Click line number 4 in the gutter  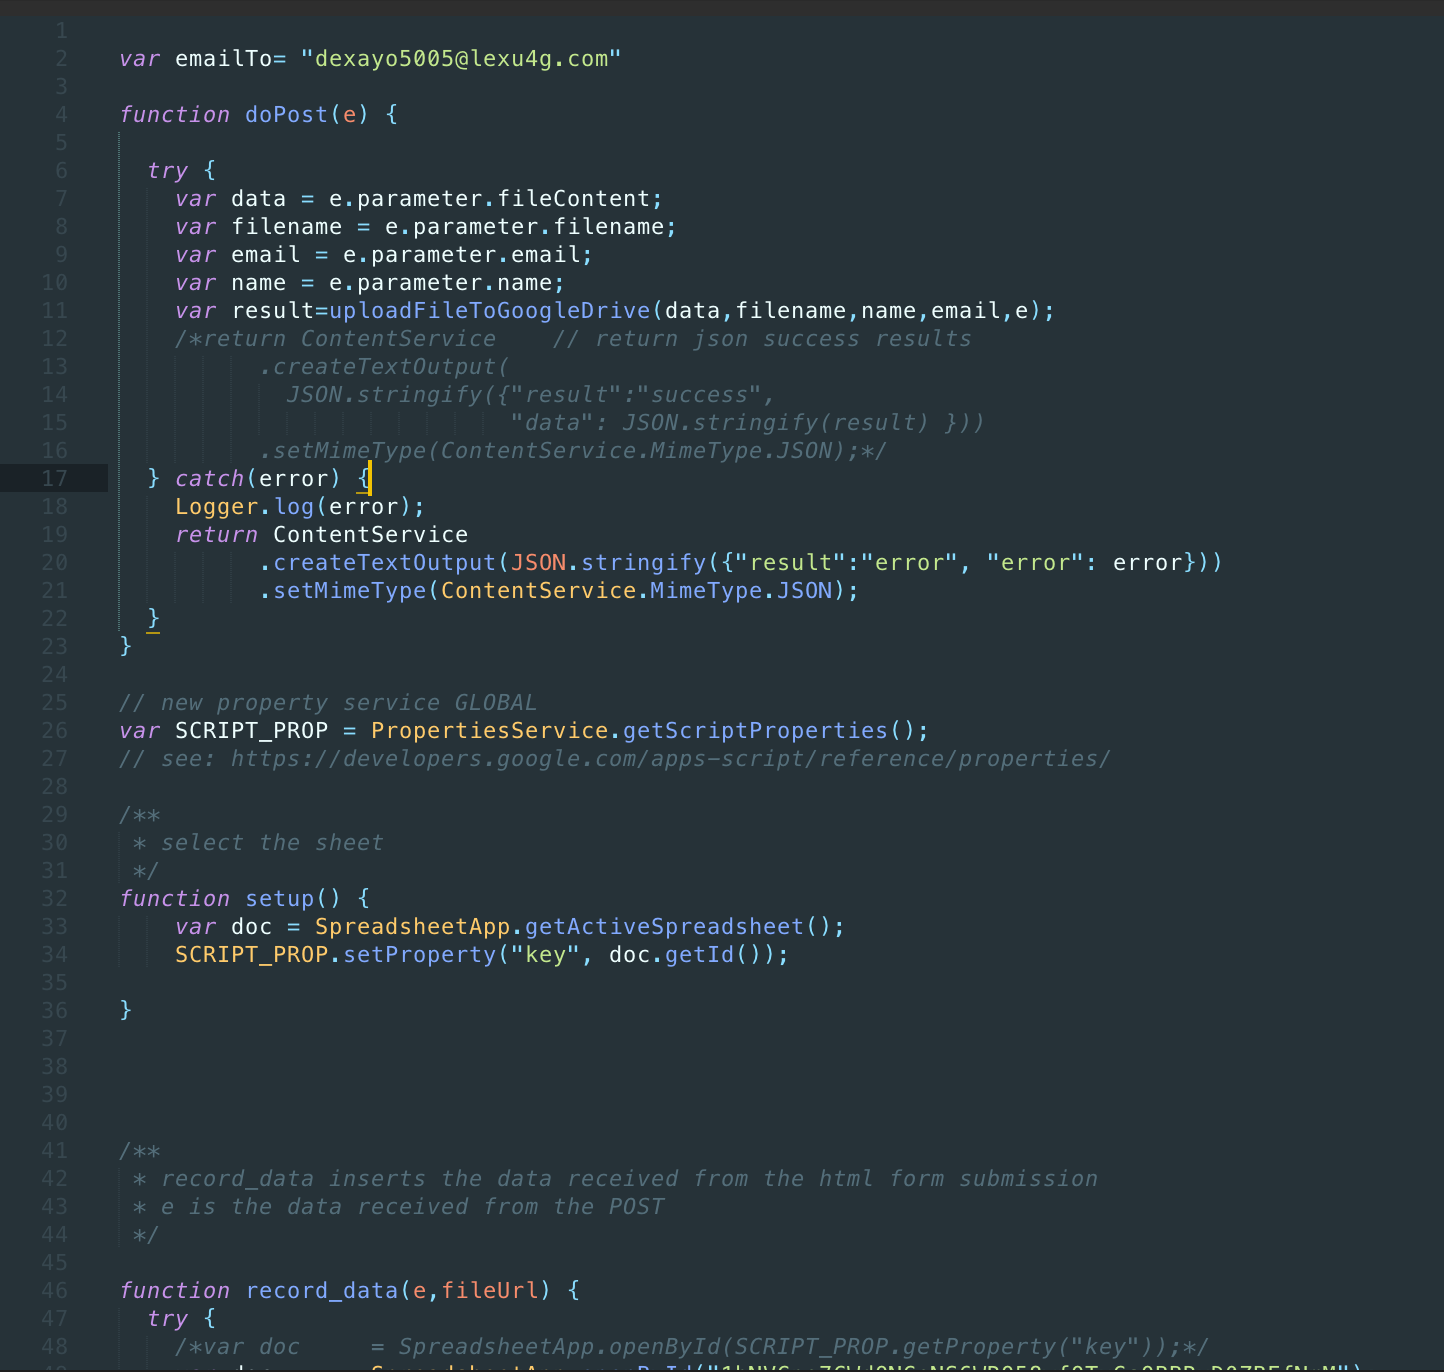pyautogui.click(x=61, y=115)
